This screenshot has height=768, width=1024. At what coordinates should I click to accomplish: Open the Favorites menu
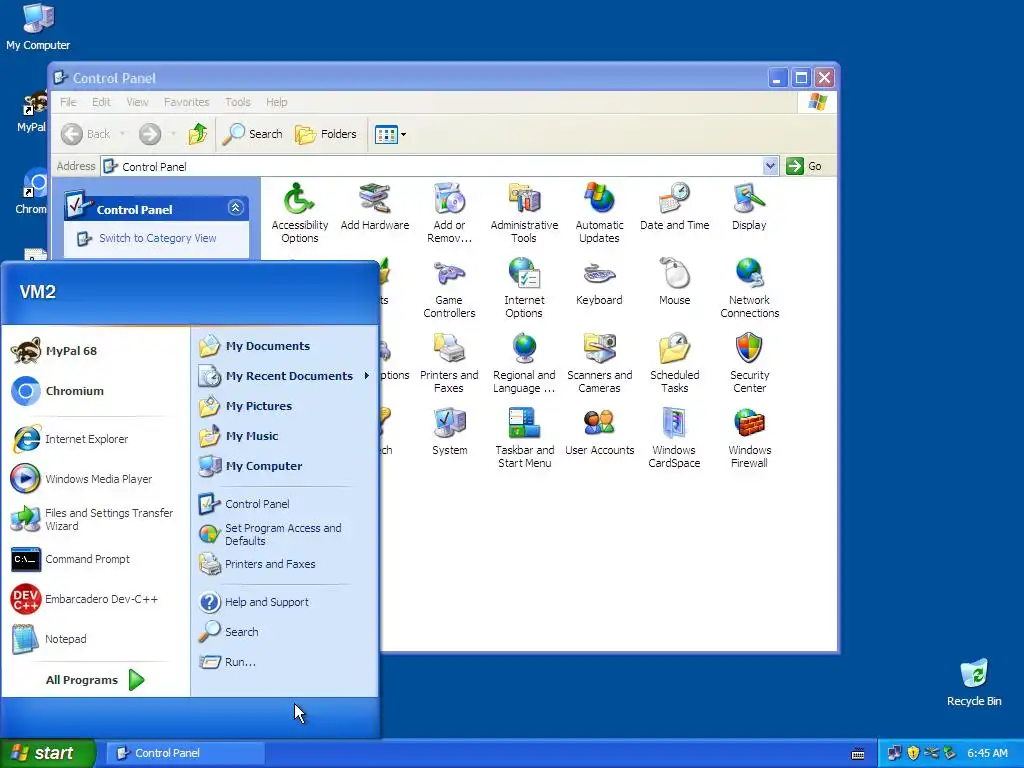tap(186, 102)
